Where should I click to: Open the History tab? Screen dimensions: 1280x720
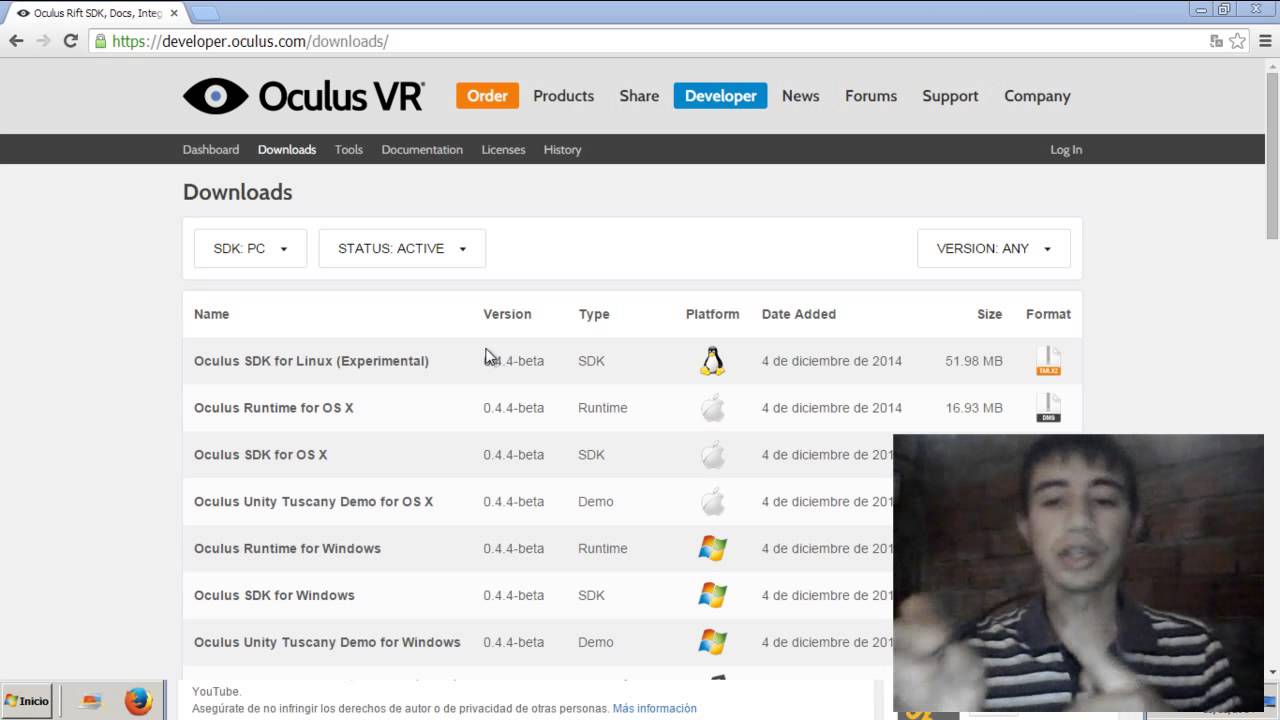coord(562,150)
